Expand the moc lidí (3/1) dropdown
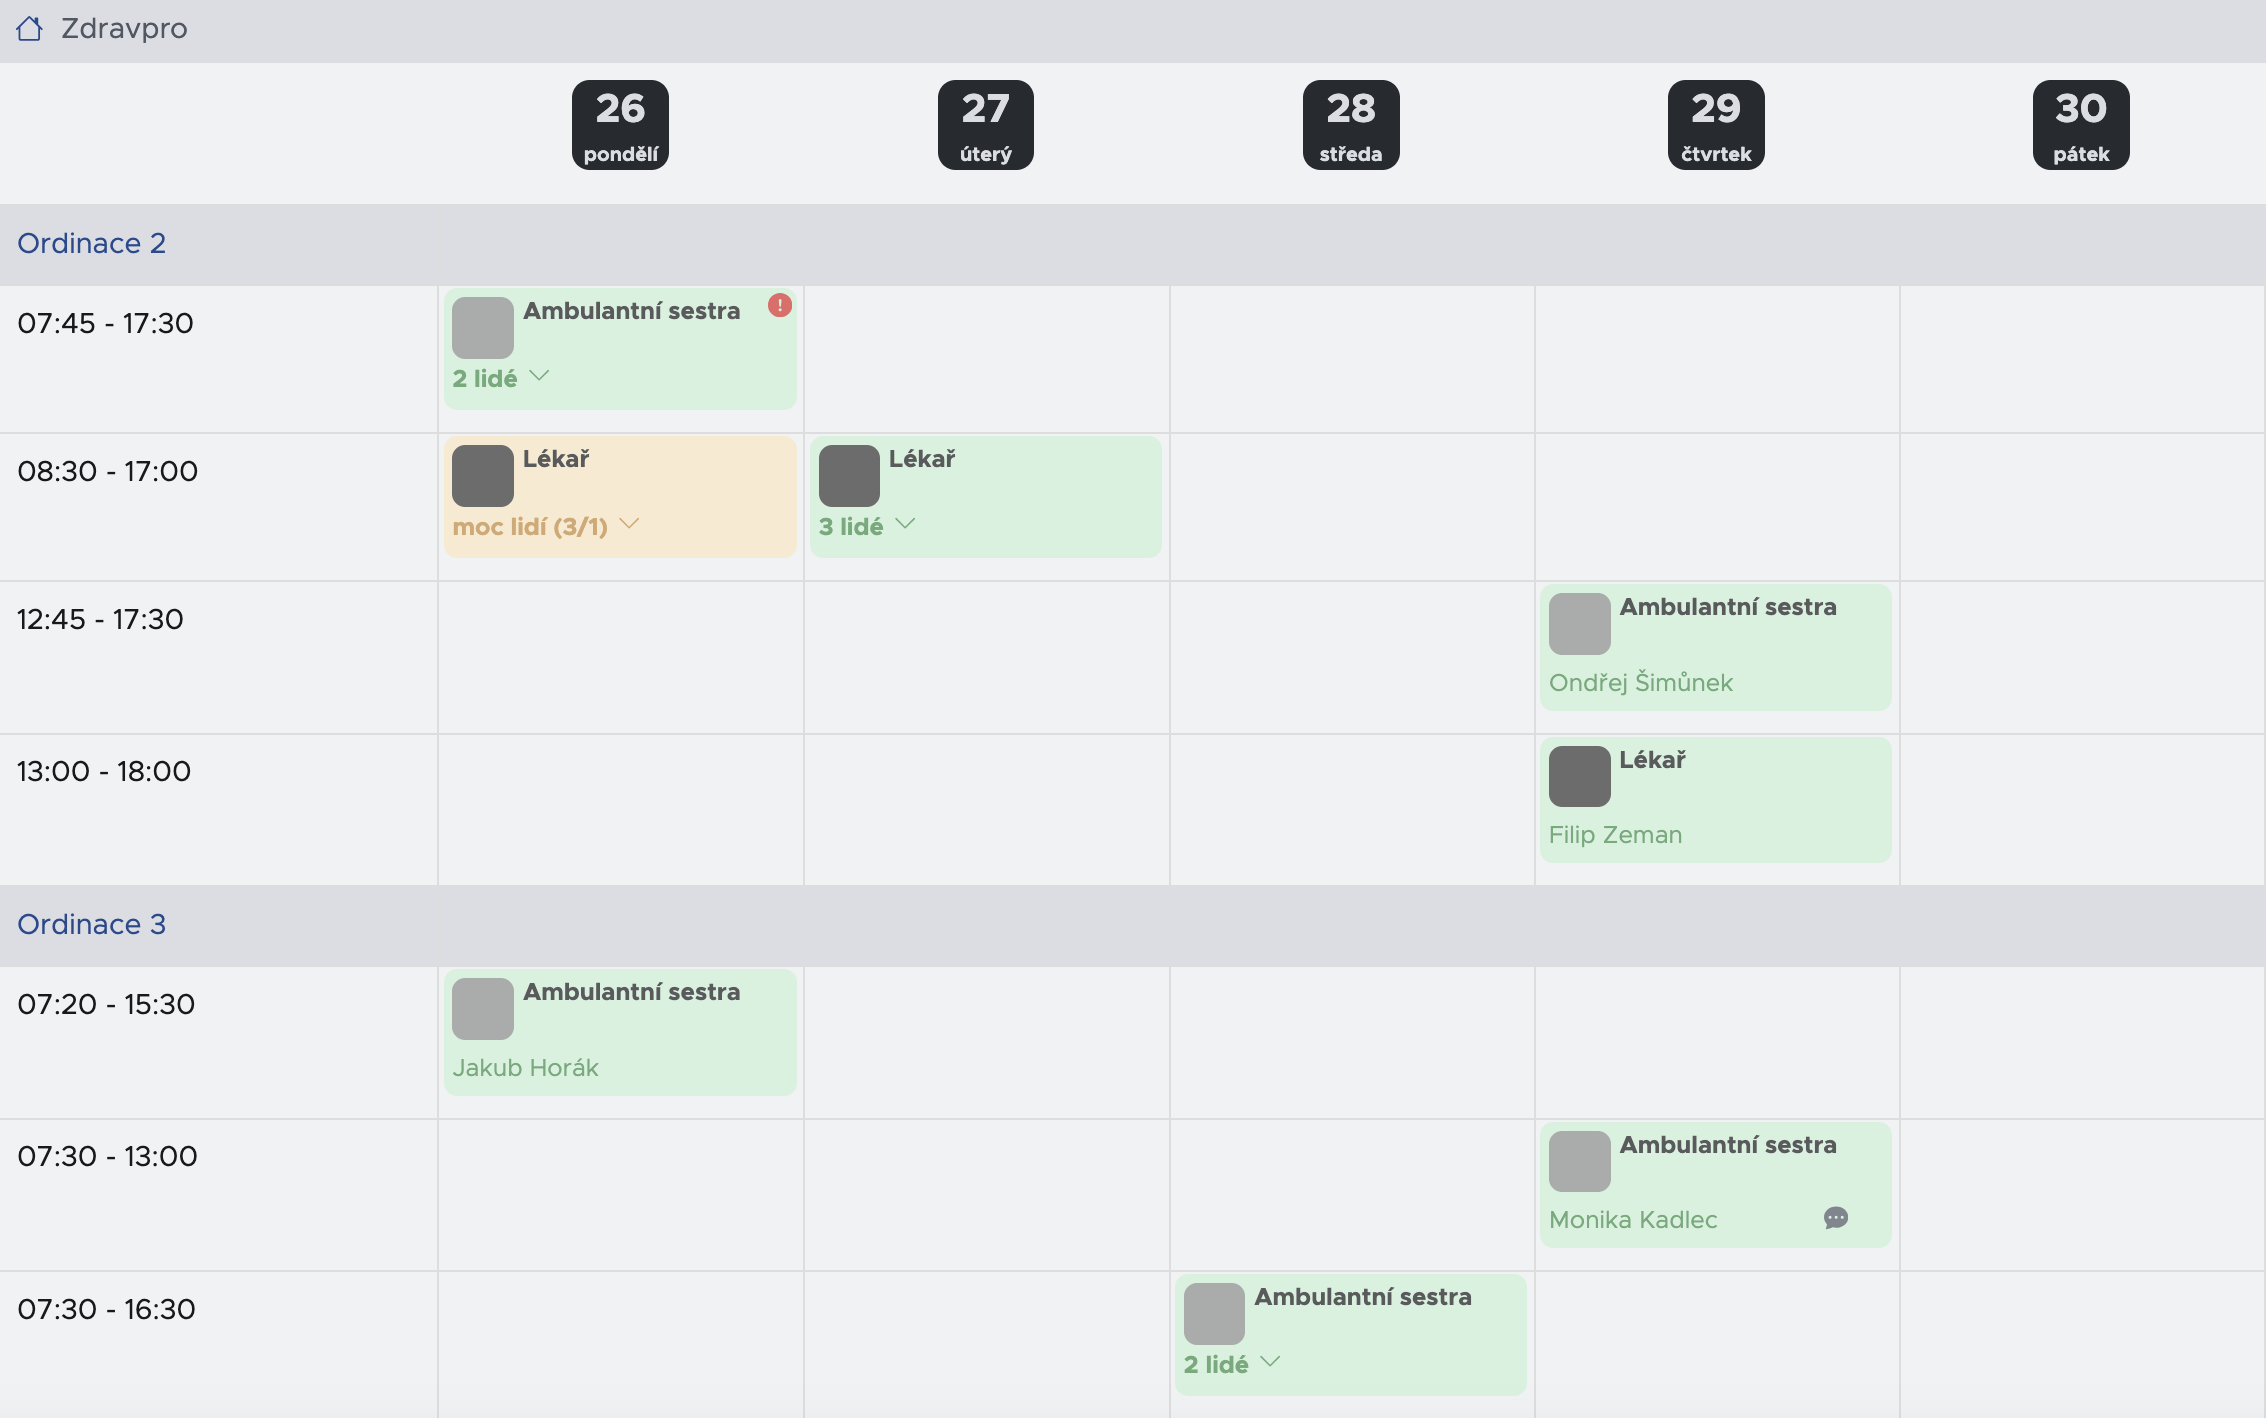The width and height of the screenshot is (2266, 1418). tap(546, 526)
